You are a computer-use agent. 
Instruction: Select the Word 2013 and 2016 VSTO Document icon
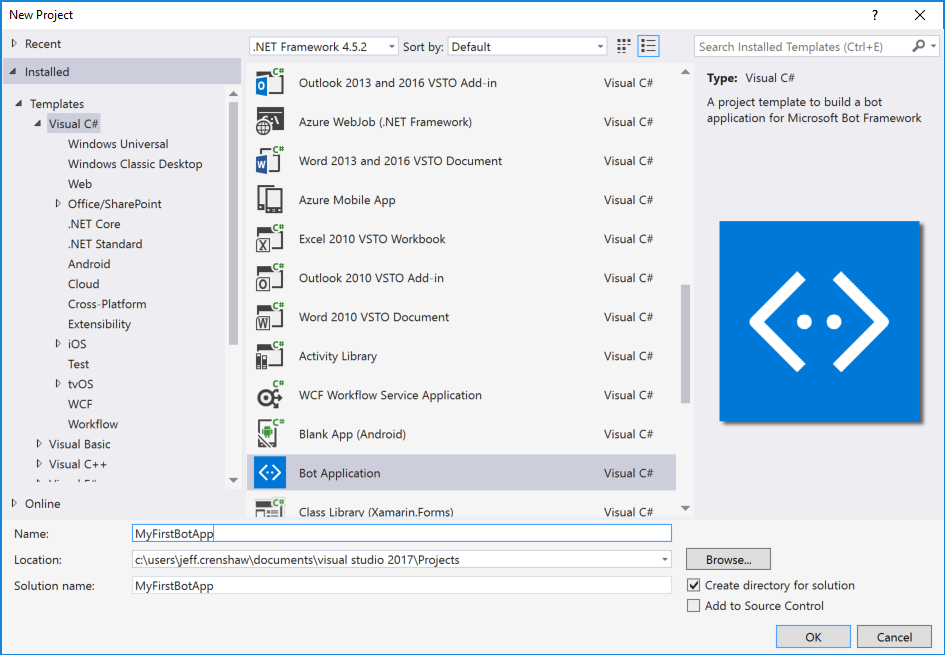[x=269, y=161]
